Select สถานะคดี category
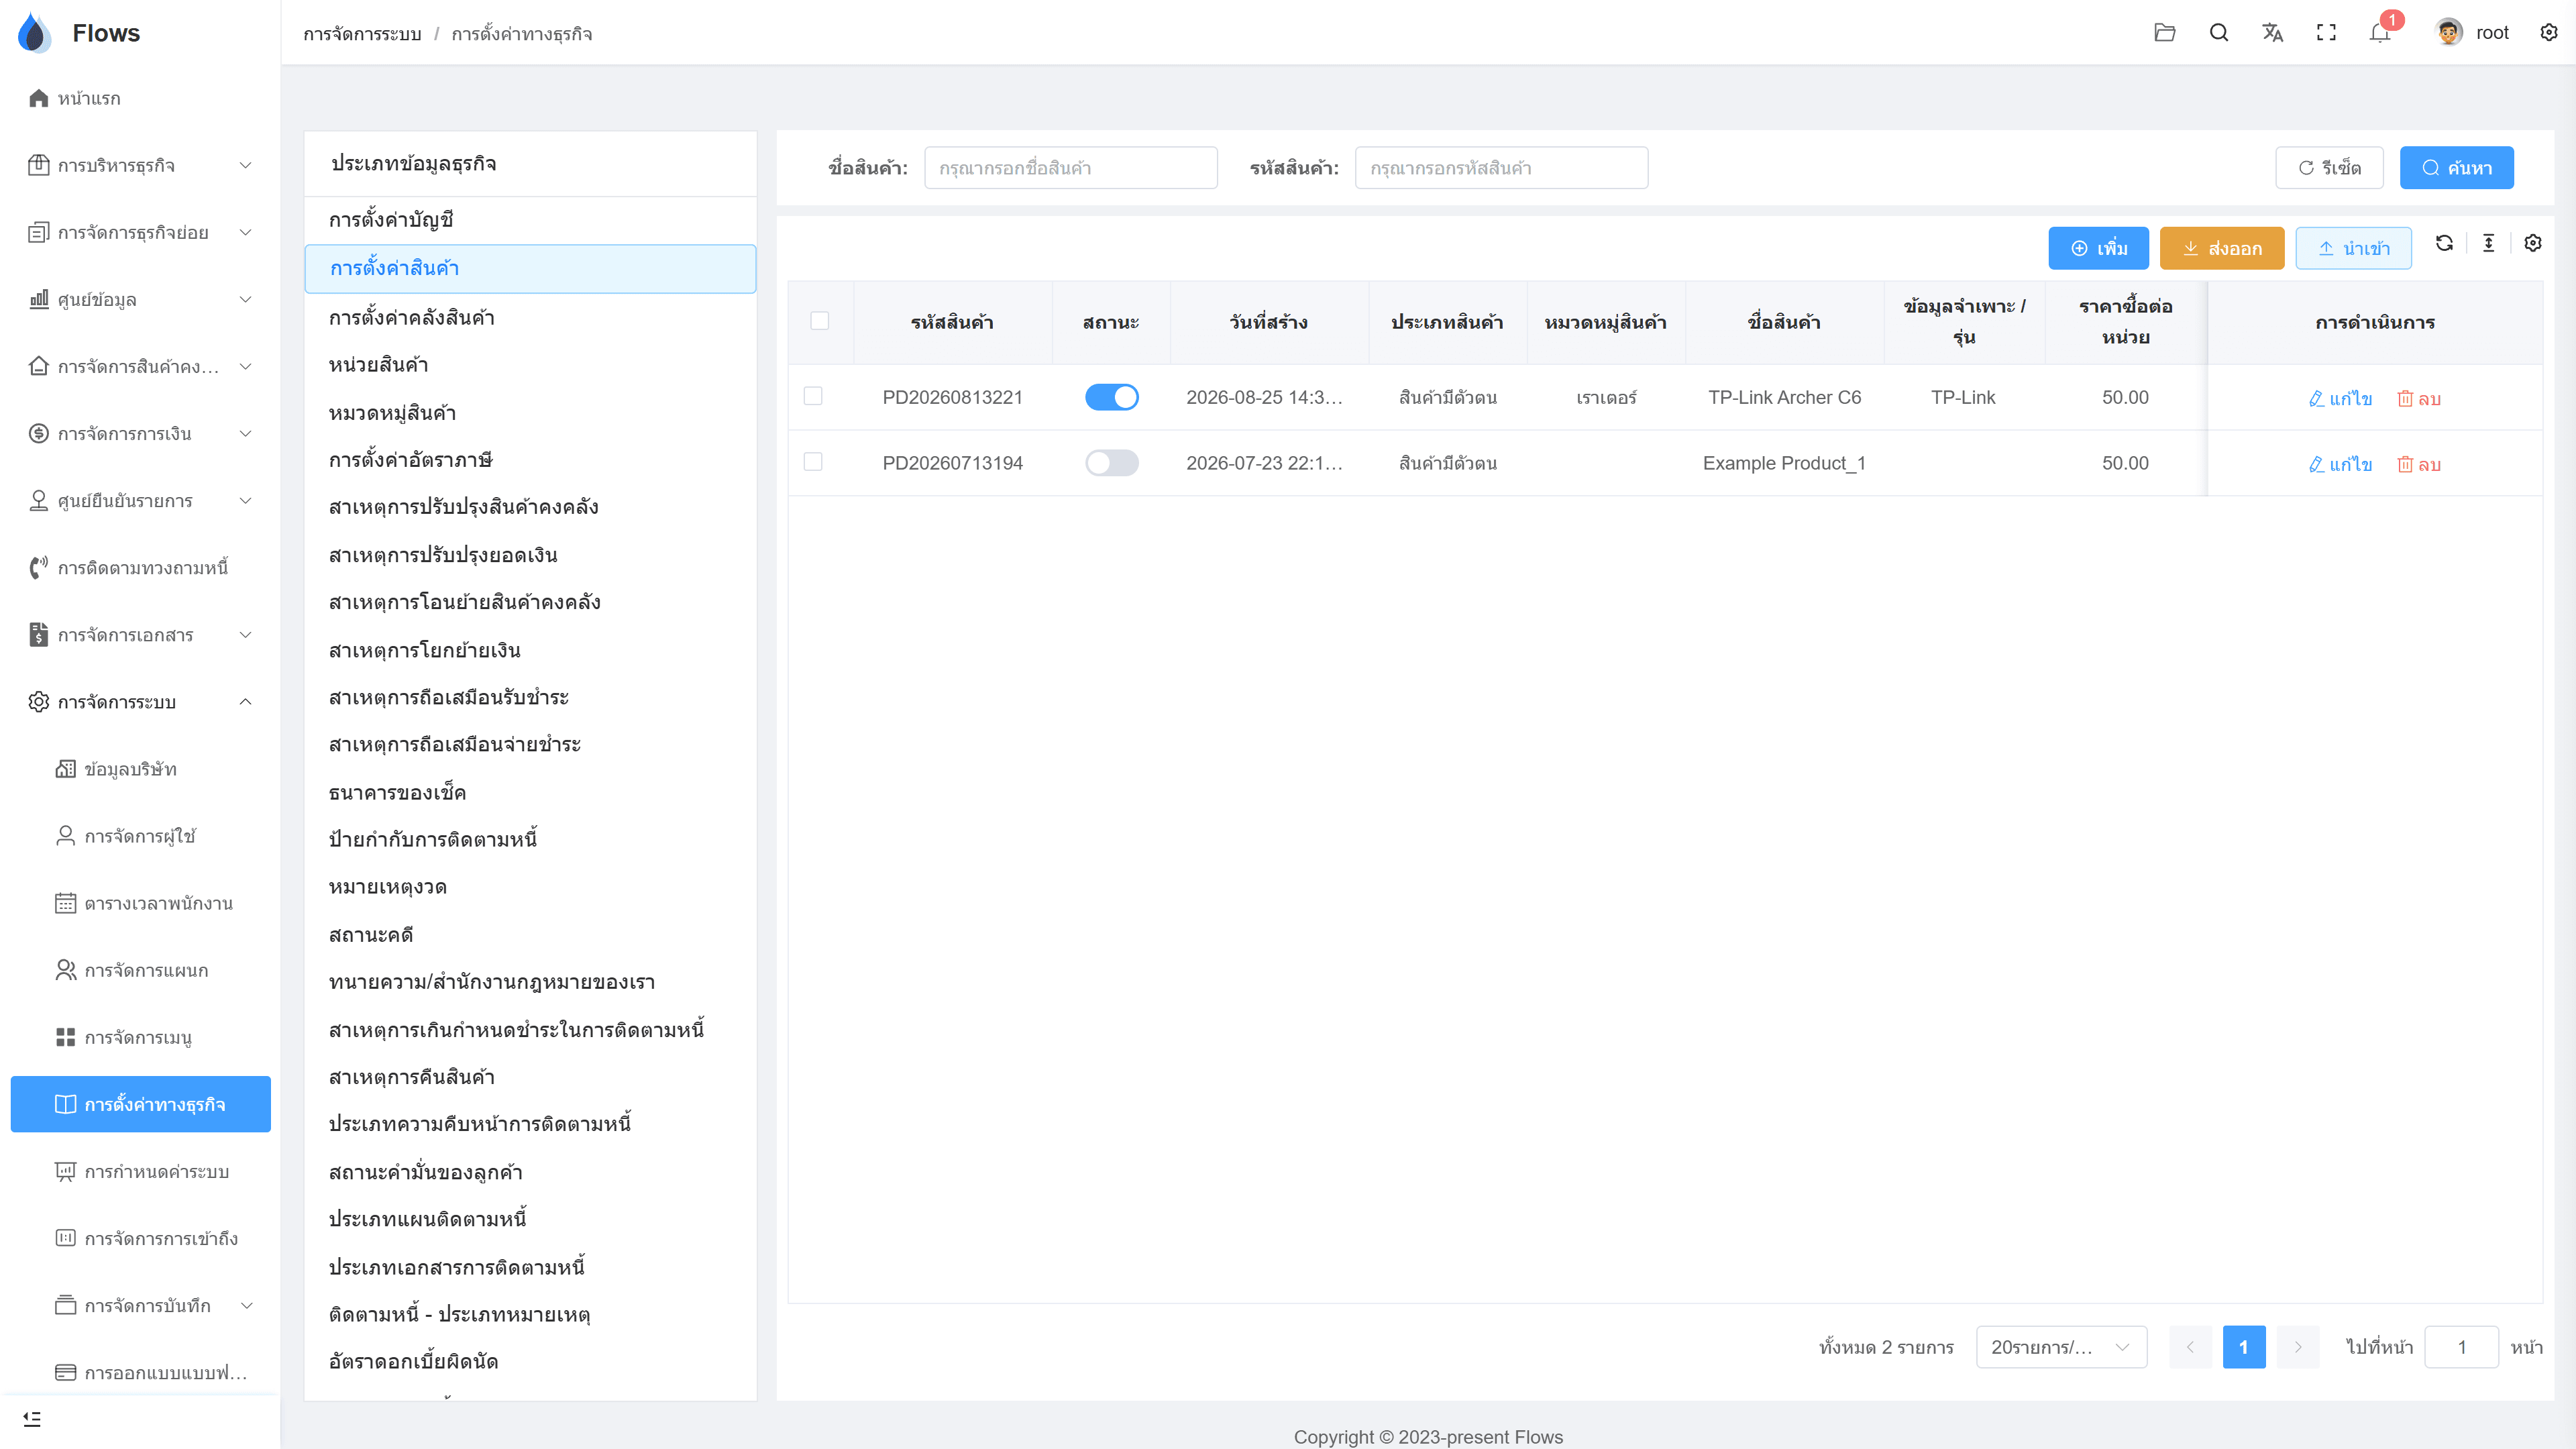This screenshot has height=1449, width=2576. tap(530, 935)
